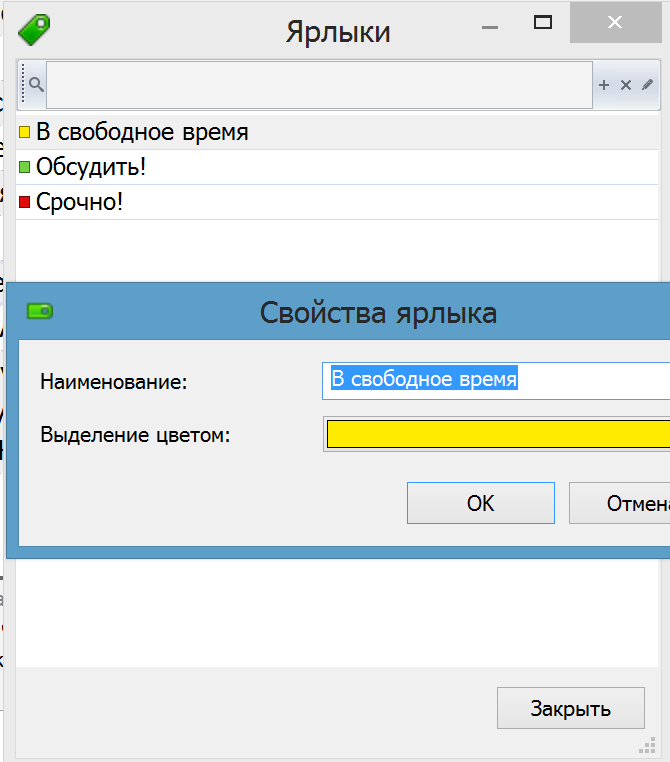Click the yellow square beside В свободное время
This screenshot has width=670, height=762.
coord(25,132)
